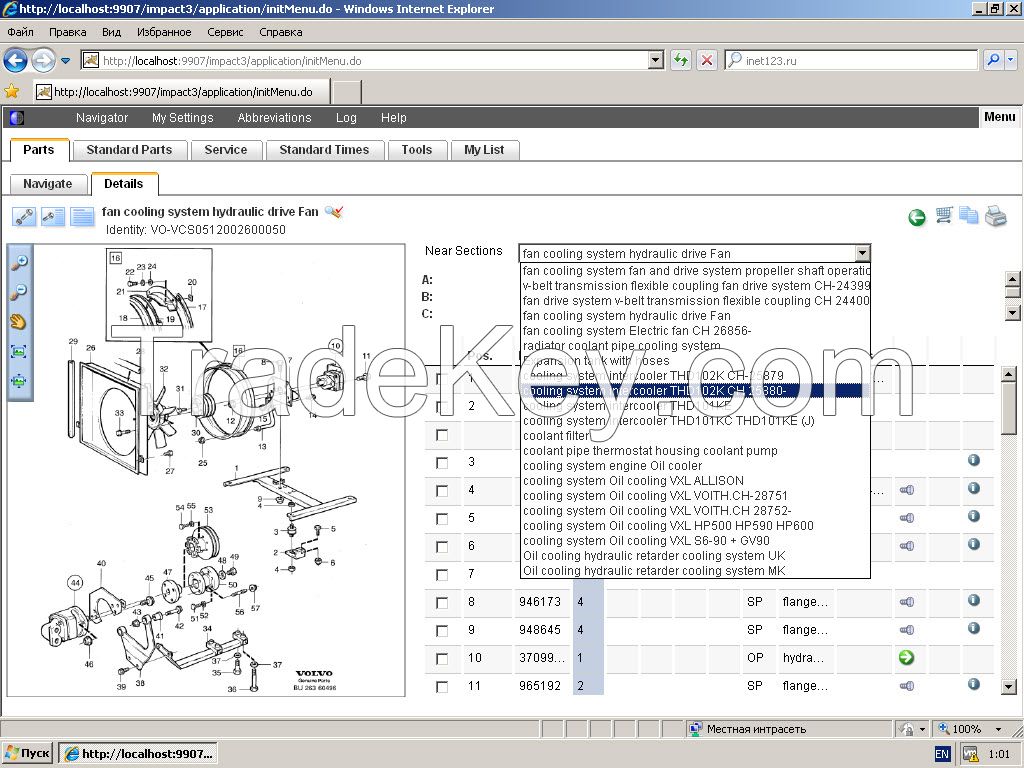Image resolution: width=1024 pixels, height=768 pixels.
Task: Open info icon for position 8
Action: click(974, 600)
